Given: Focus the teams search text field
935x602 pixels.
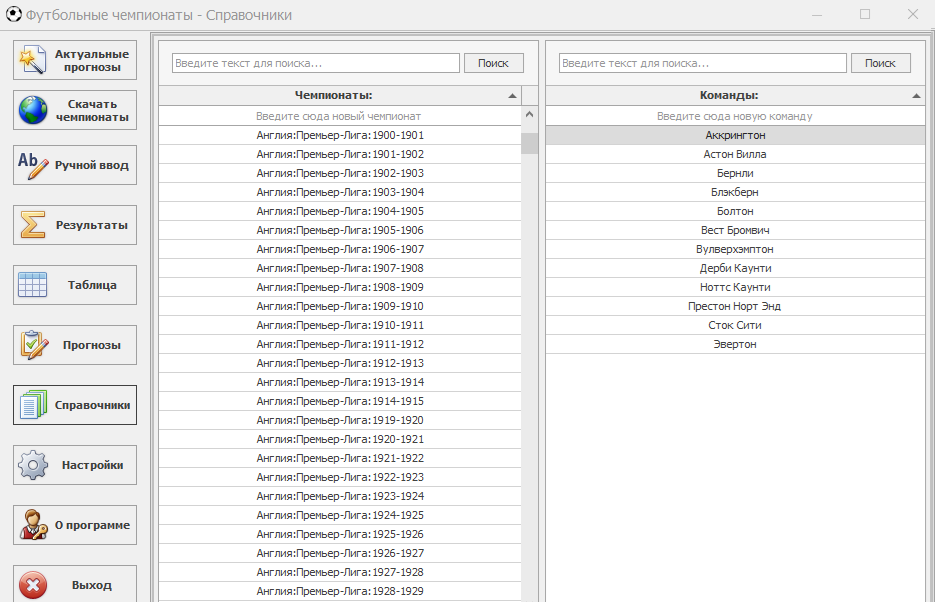Looking at the screenshot, I should point(702,63).
